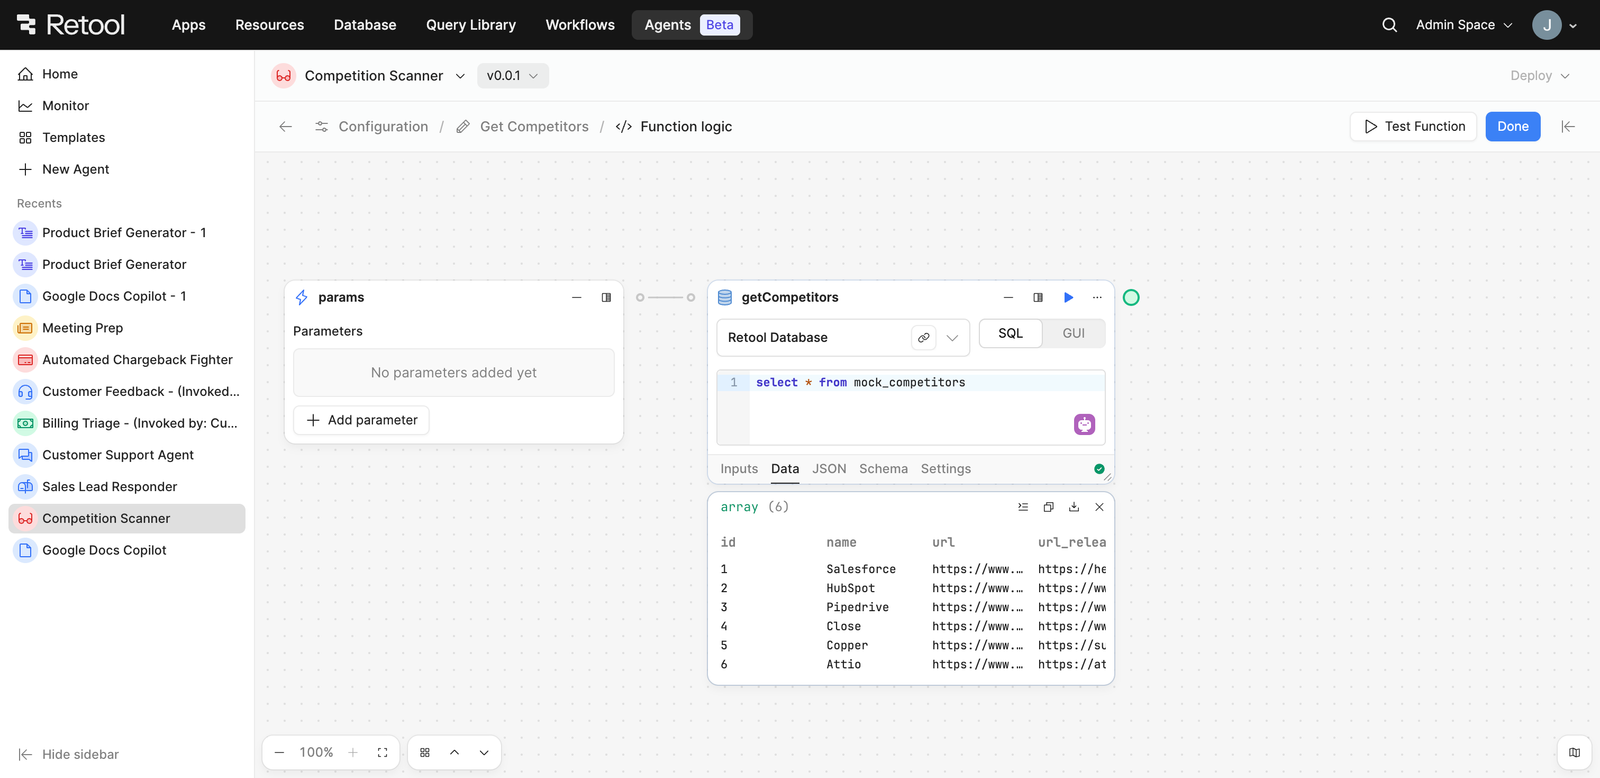1600x778 pixels.
Task: Run the getCompetitors query play button
Action: 1068,298
